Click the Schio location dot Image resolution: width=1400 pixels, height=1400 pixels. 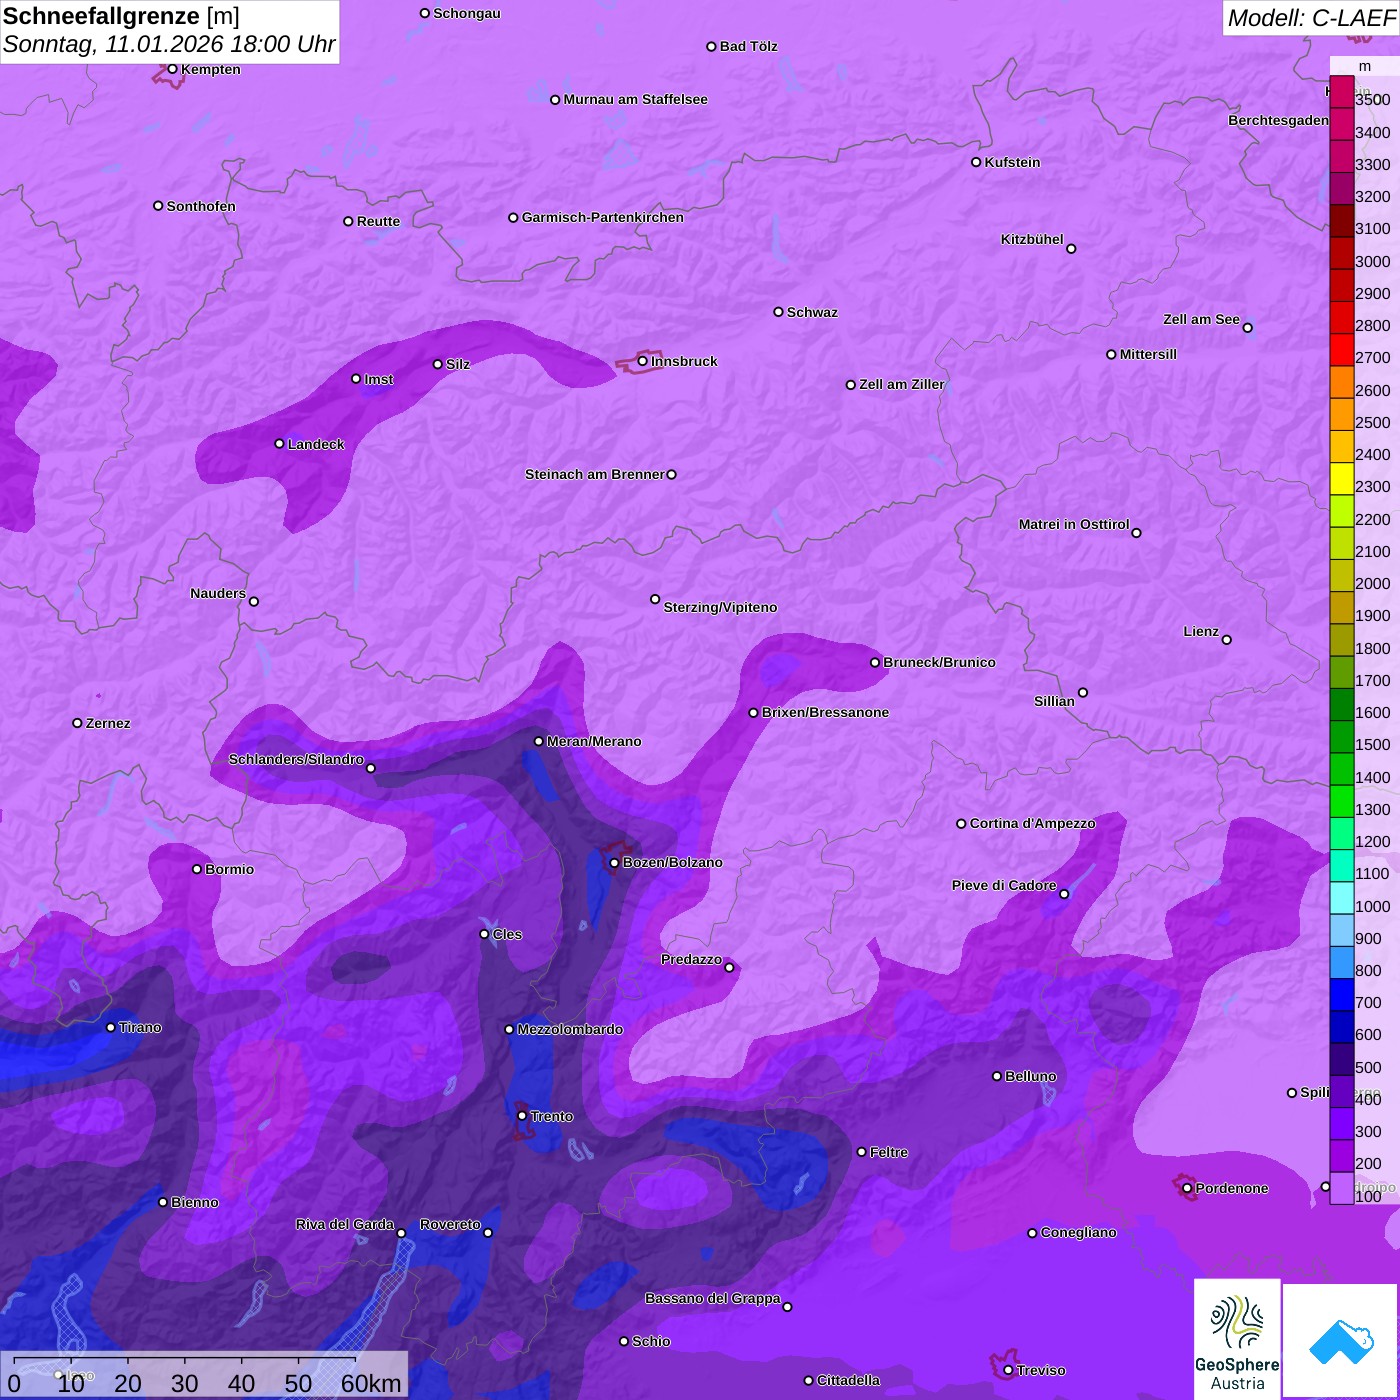[x=624, y=1341]
